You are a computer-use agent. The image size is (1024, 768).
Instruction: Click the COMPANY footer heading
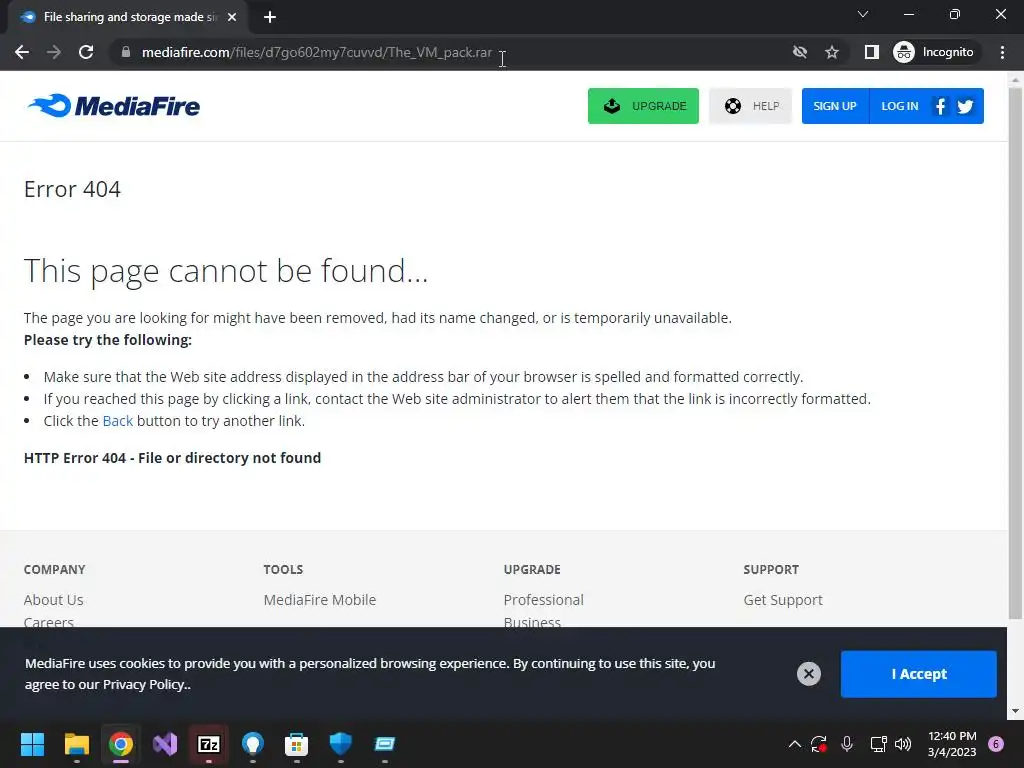55,569
